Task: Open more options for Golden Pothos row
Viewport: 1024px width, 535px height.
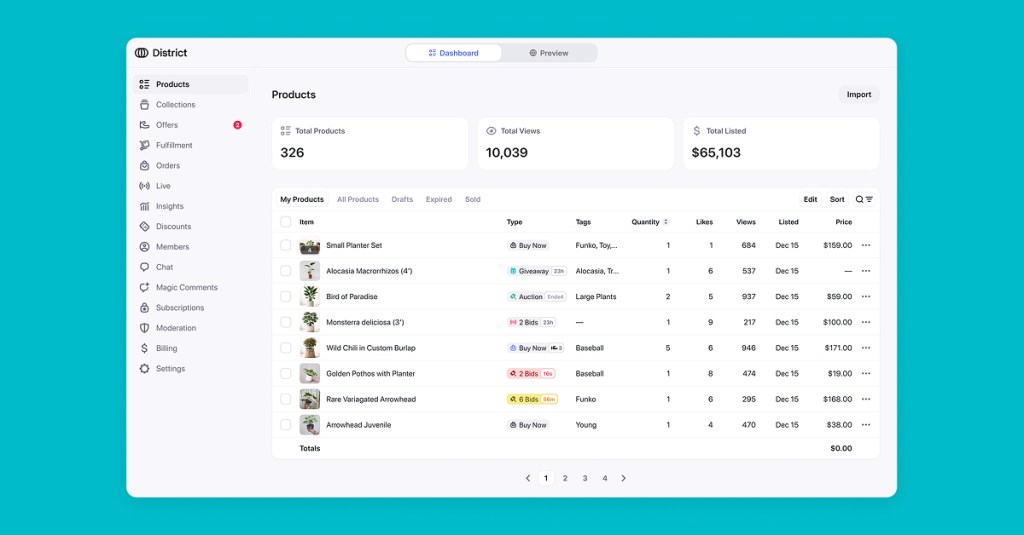Action: pyautogui.click(x=866, y=374)
